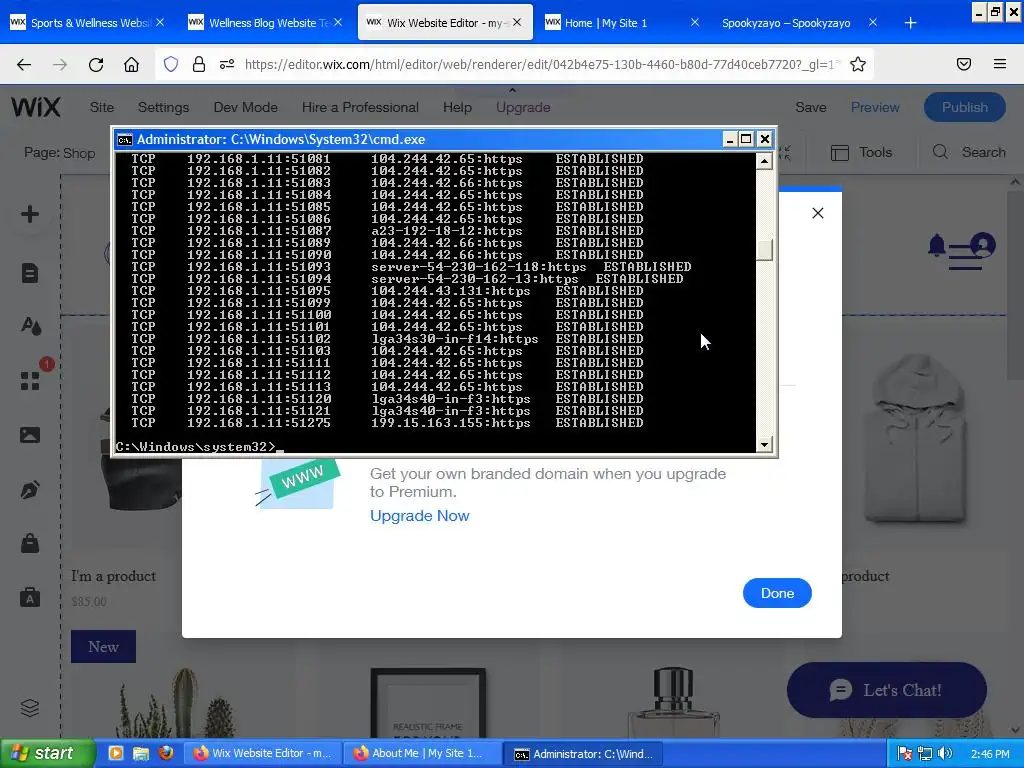Click the network icon in system tray
This screenshot has width=1024, height=768.
coord(925,753)
